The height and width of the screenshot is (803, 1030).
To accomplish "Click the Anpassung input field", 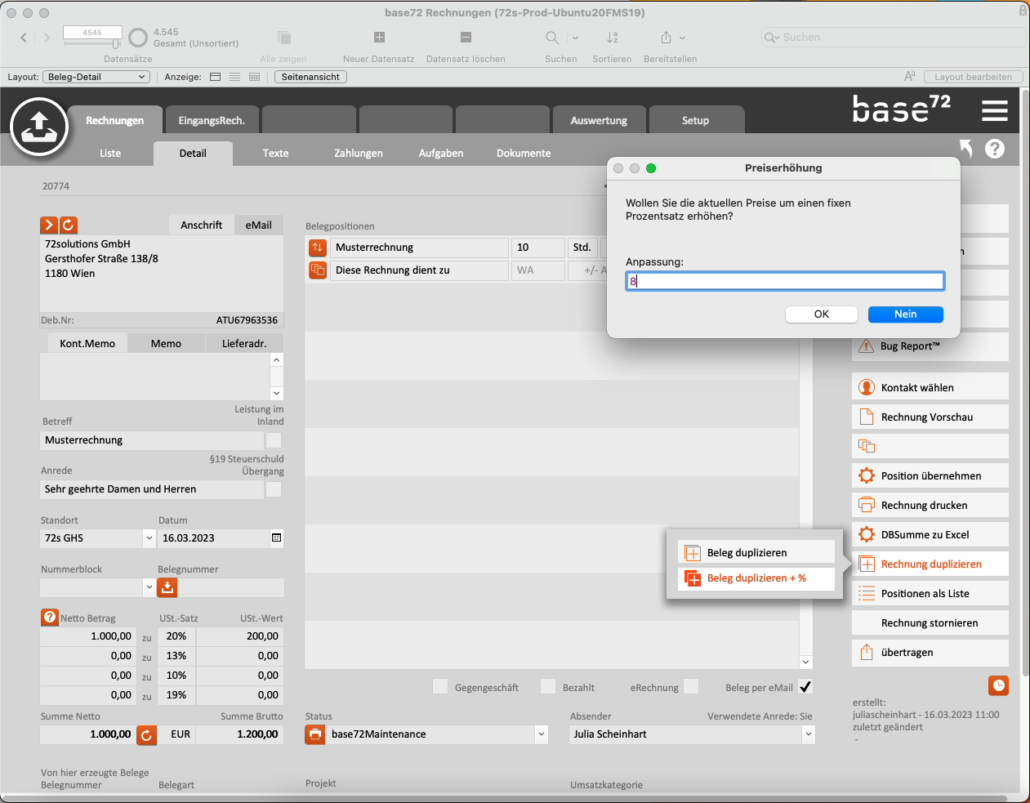I will pos(785,281).
